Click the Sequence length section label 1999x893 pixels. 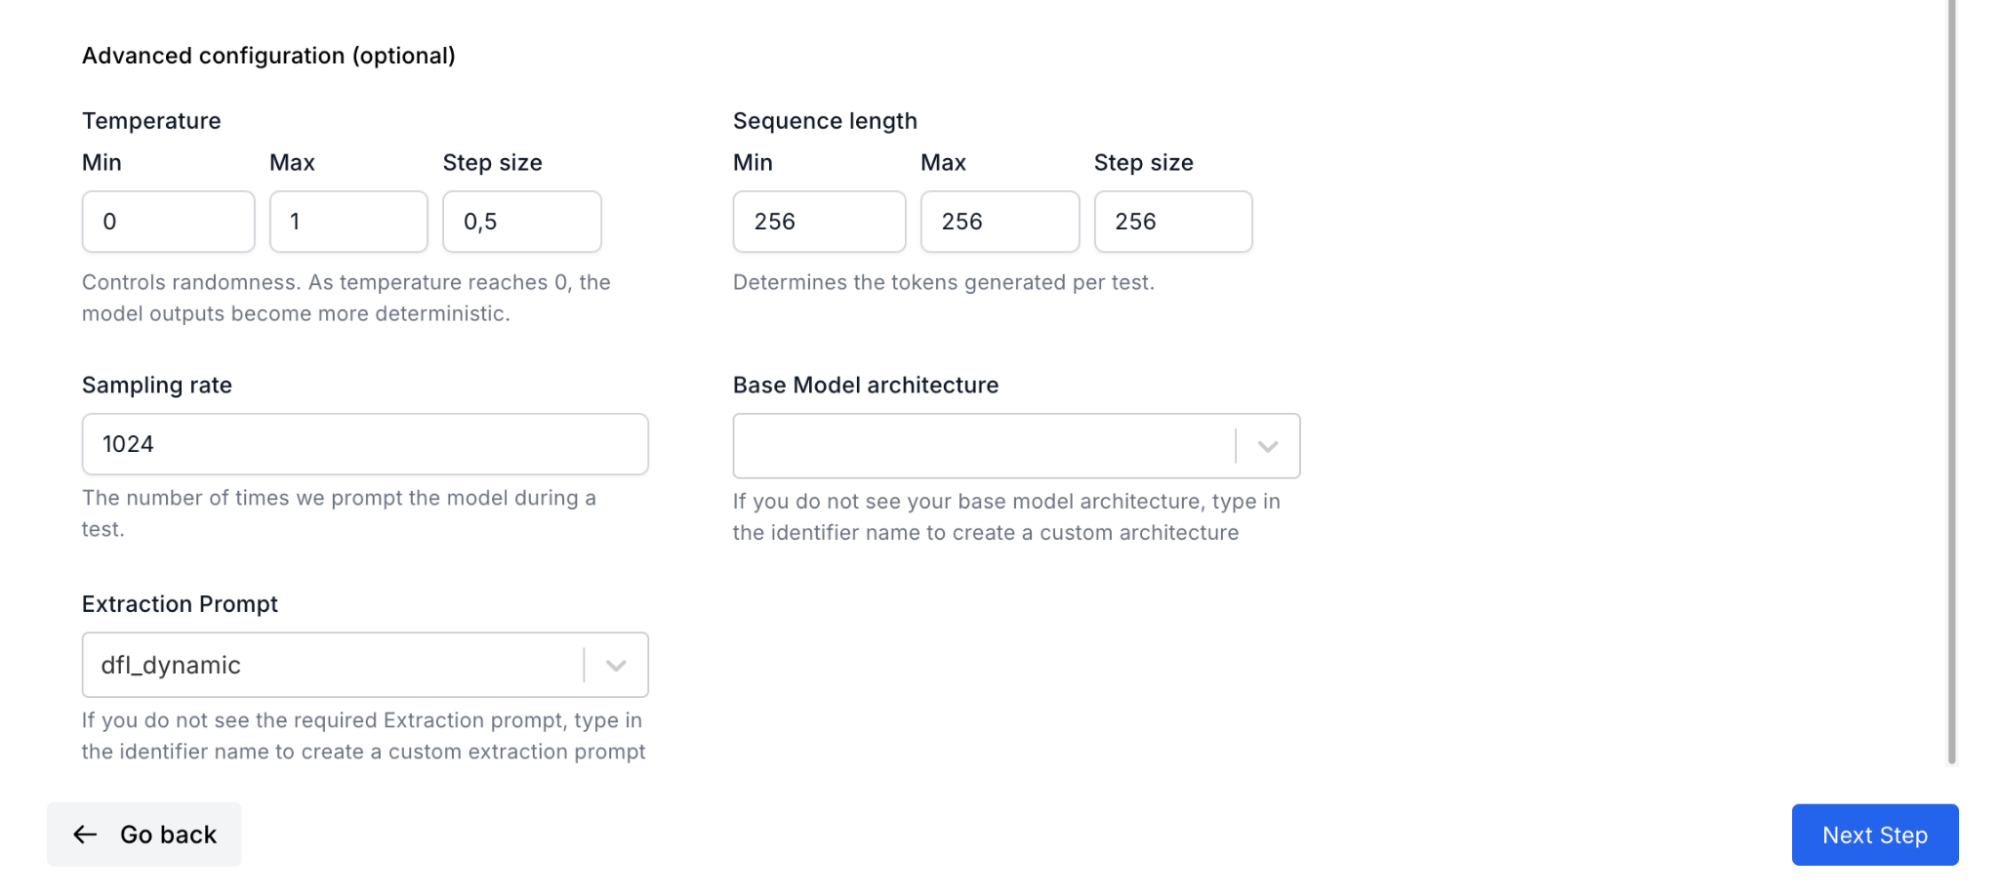tap(825, 121)
